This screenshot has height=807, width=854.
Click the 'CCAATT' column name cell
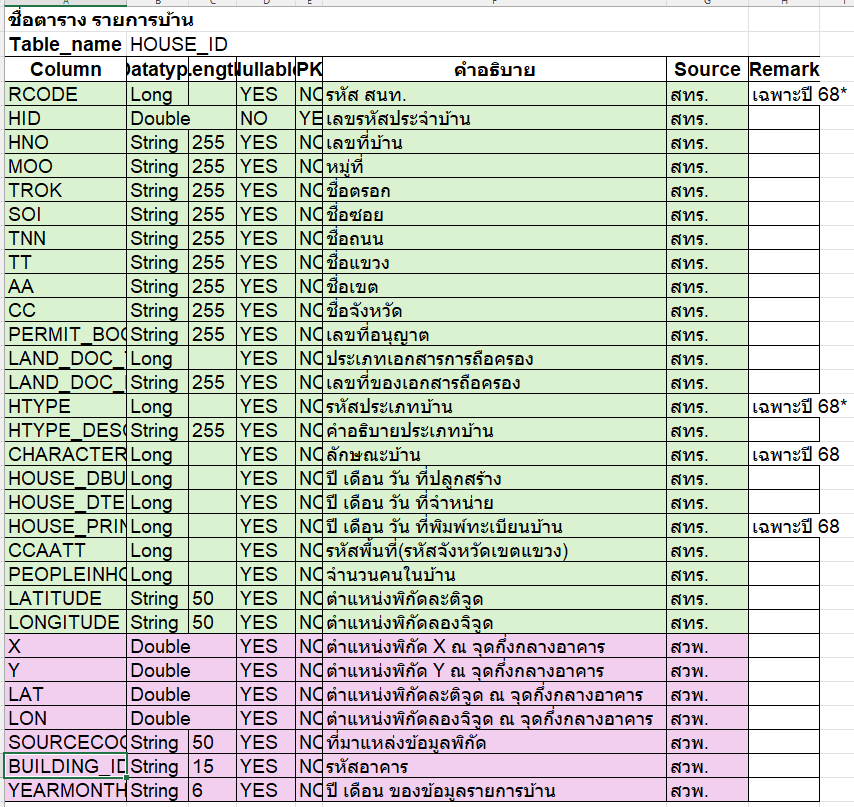point(65,550)
